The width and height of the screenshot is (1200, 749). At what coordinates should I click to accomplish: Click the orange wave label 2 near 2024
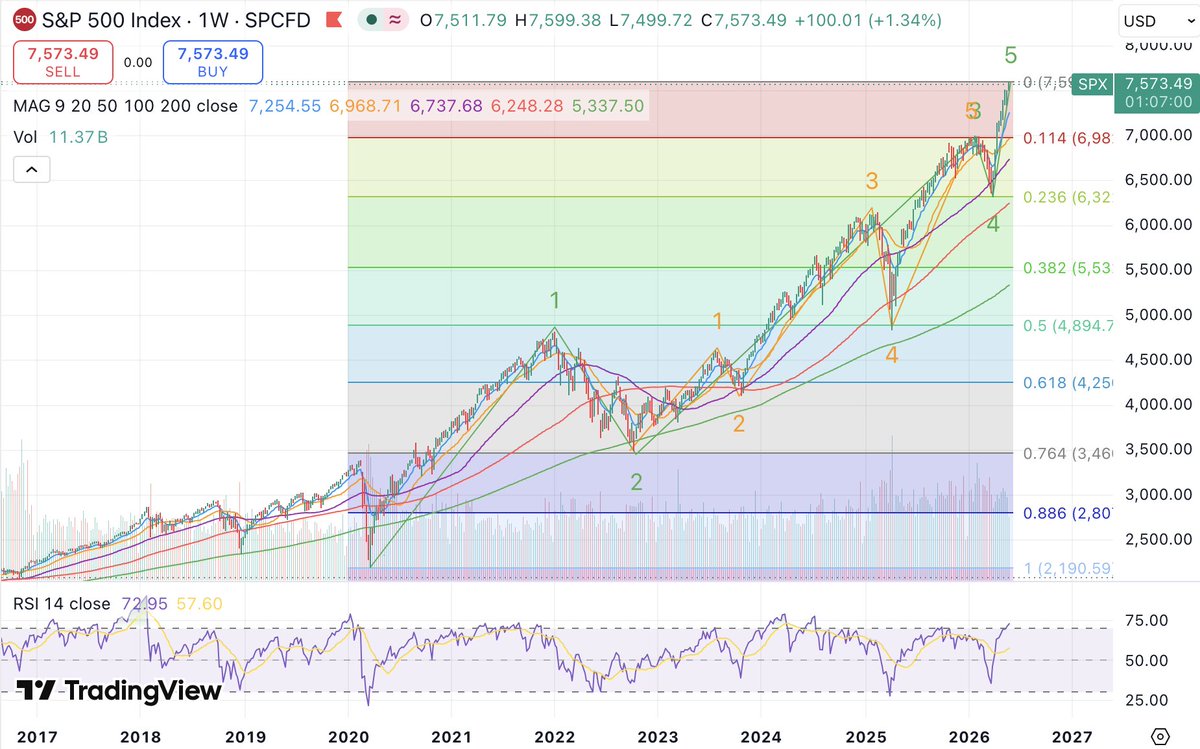click(x=739, y=424)
